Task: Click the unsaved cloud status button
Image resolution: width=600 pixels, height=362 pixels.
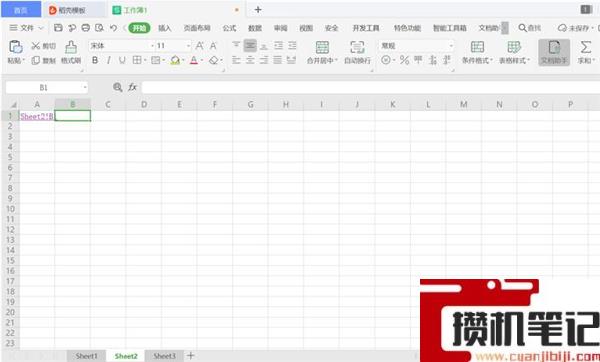Action: point(575,28)
